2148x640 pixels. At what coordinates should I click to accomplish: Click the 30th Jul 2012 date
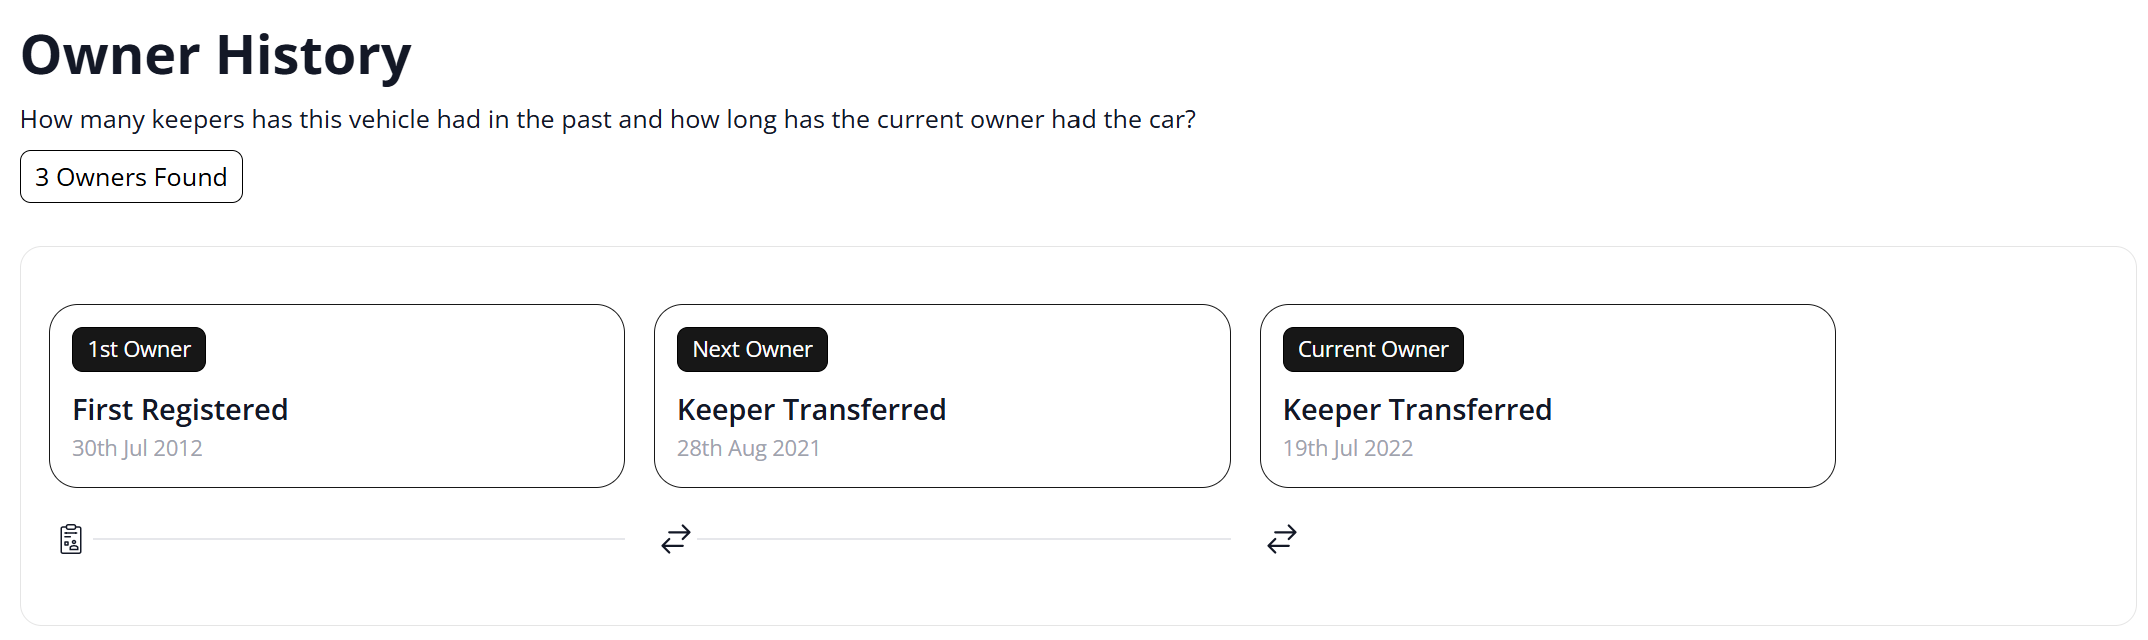137,448
